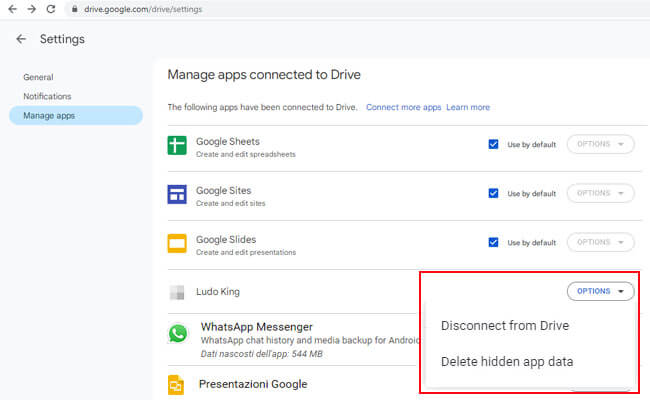The image size is (650, 400).
Task: Click the Ludo King app name
Action: tap(218, 292)
